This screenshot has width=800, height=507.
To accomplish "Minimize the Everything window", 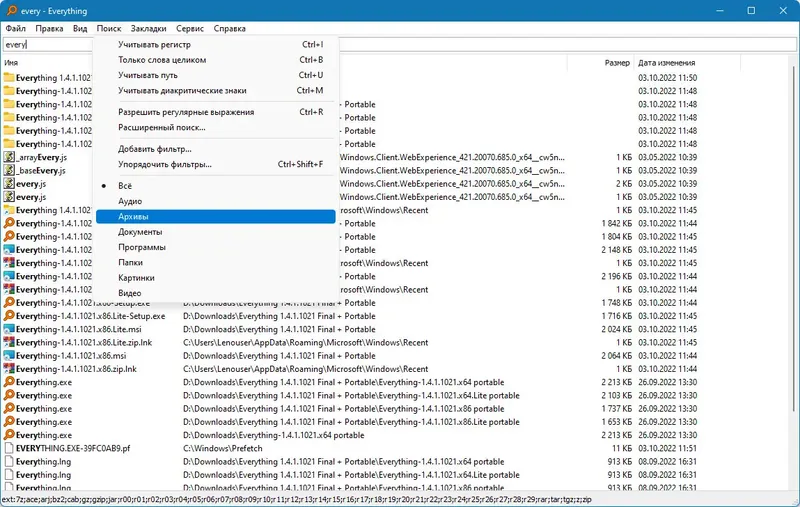I will click(720, 10).
